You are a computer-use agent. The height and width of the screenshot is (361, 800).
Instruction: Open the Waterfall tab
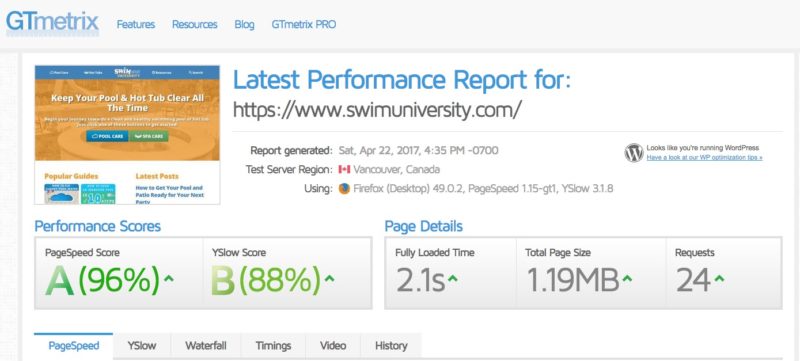click(x=206, y=346)
